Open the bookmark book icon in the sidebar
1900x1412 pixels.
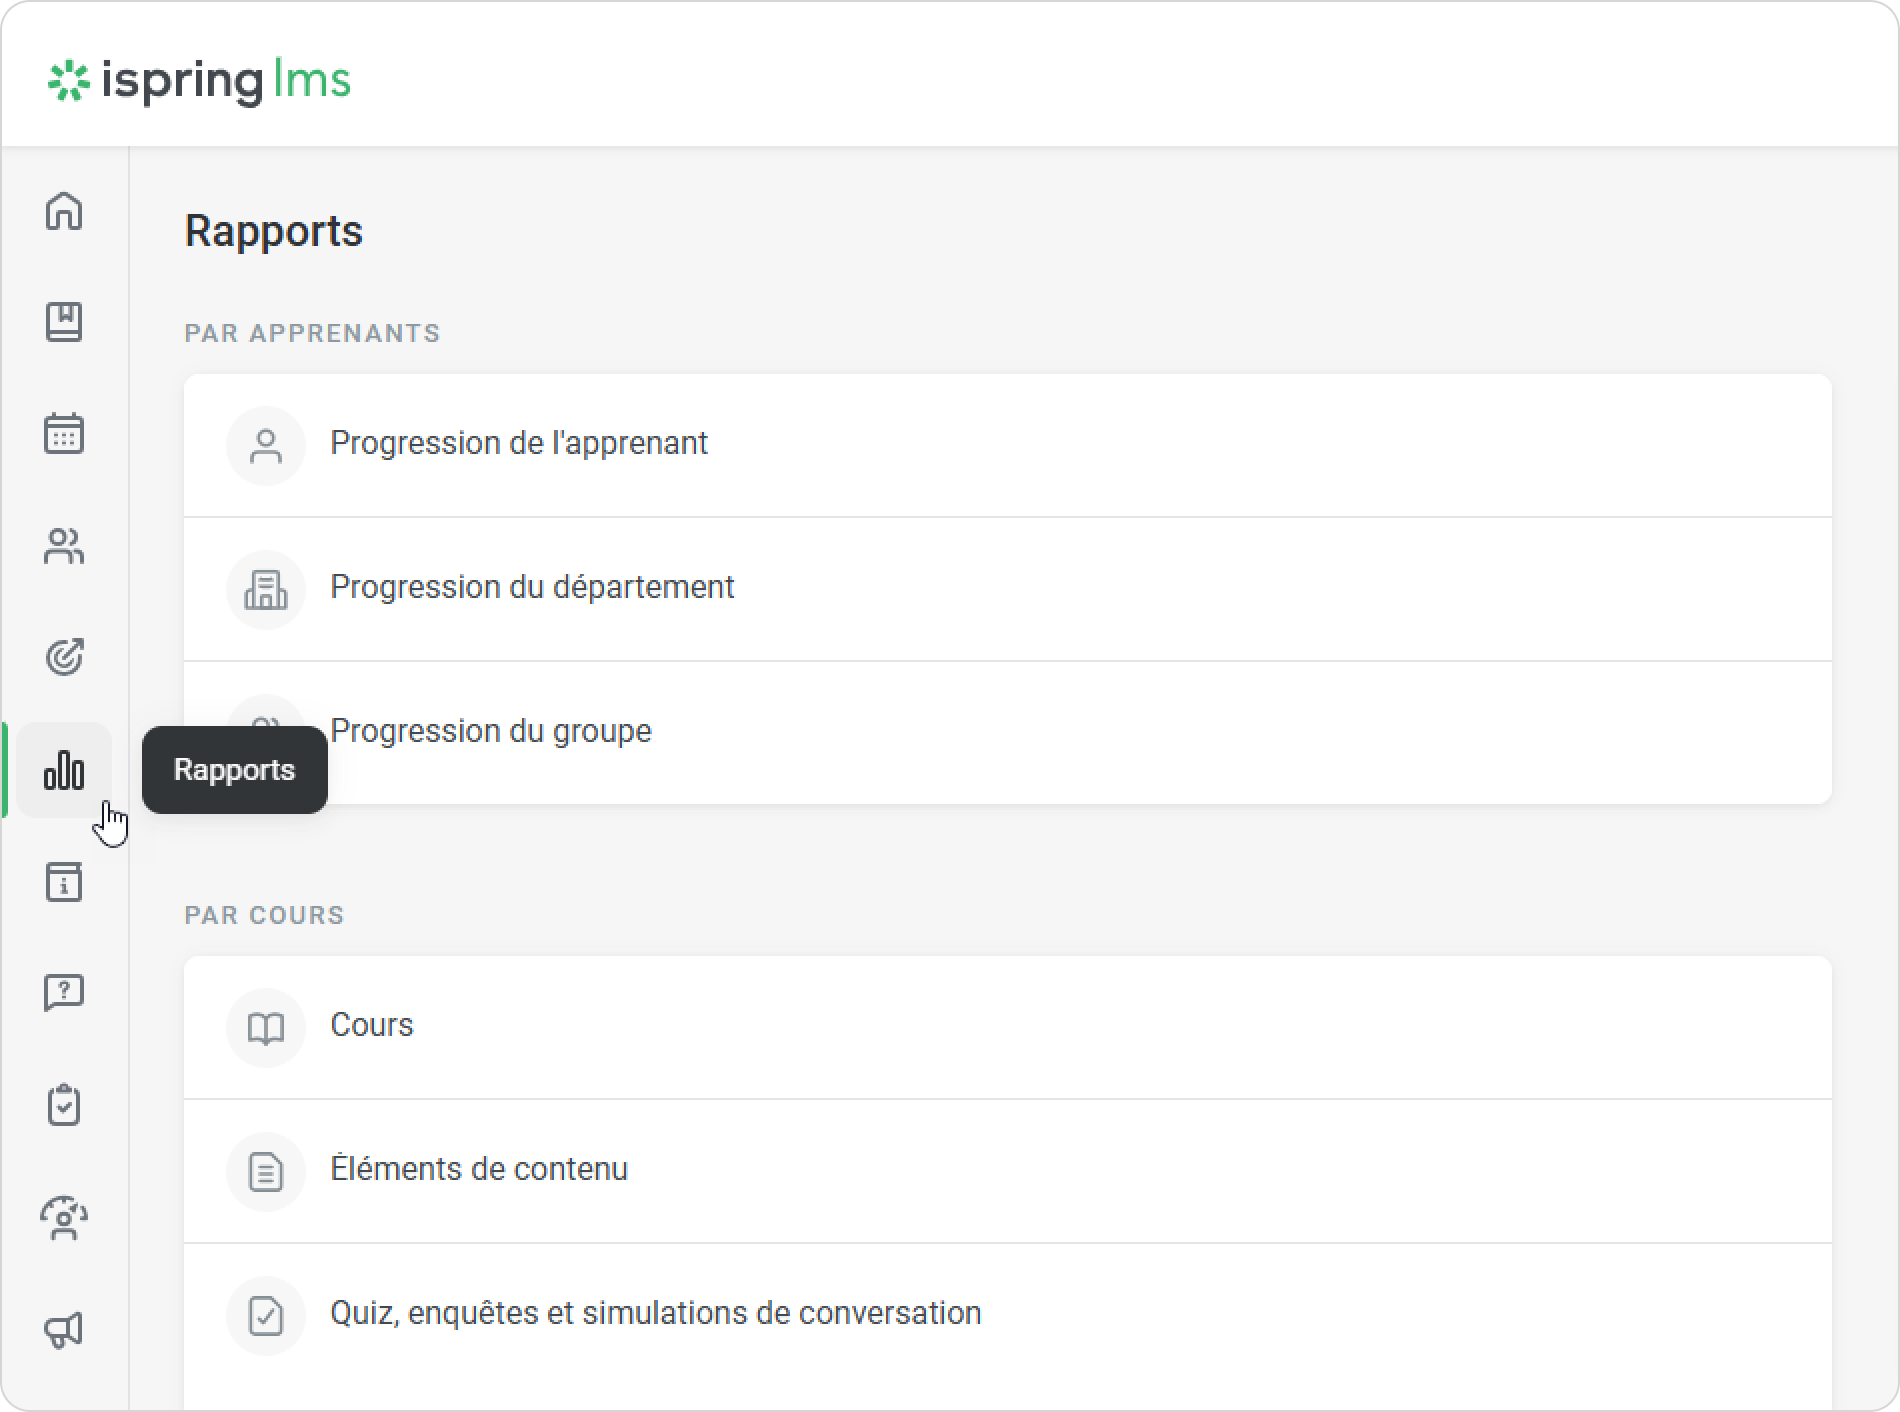click(64, 322)
